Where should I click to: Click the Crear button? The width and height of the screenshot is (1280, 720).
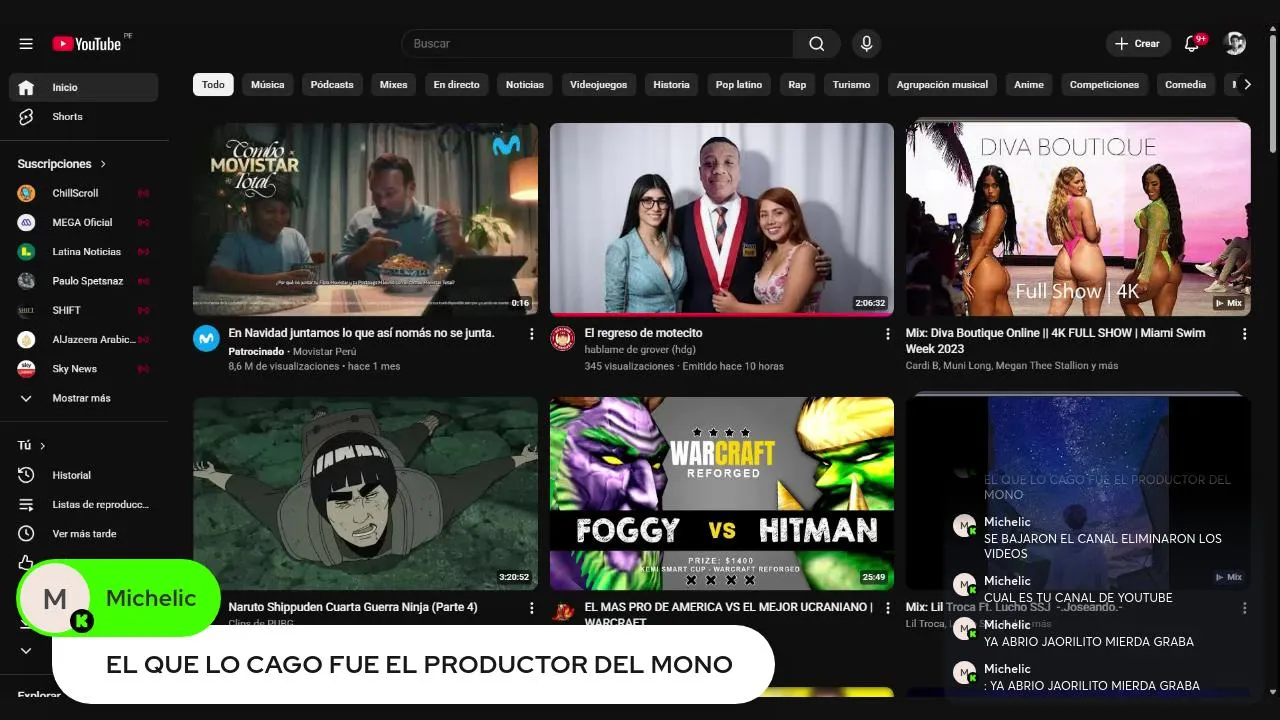click(x=1138, y=44)
